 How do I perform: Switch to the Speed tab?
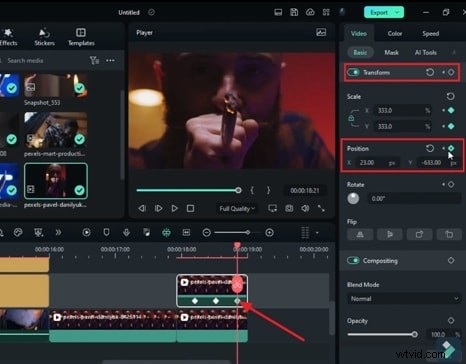click(430, 33)
